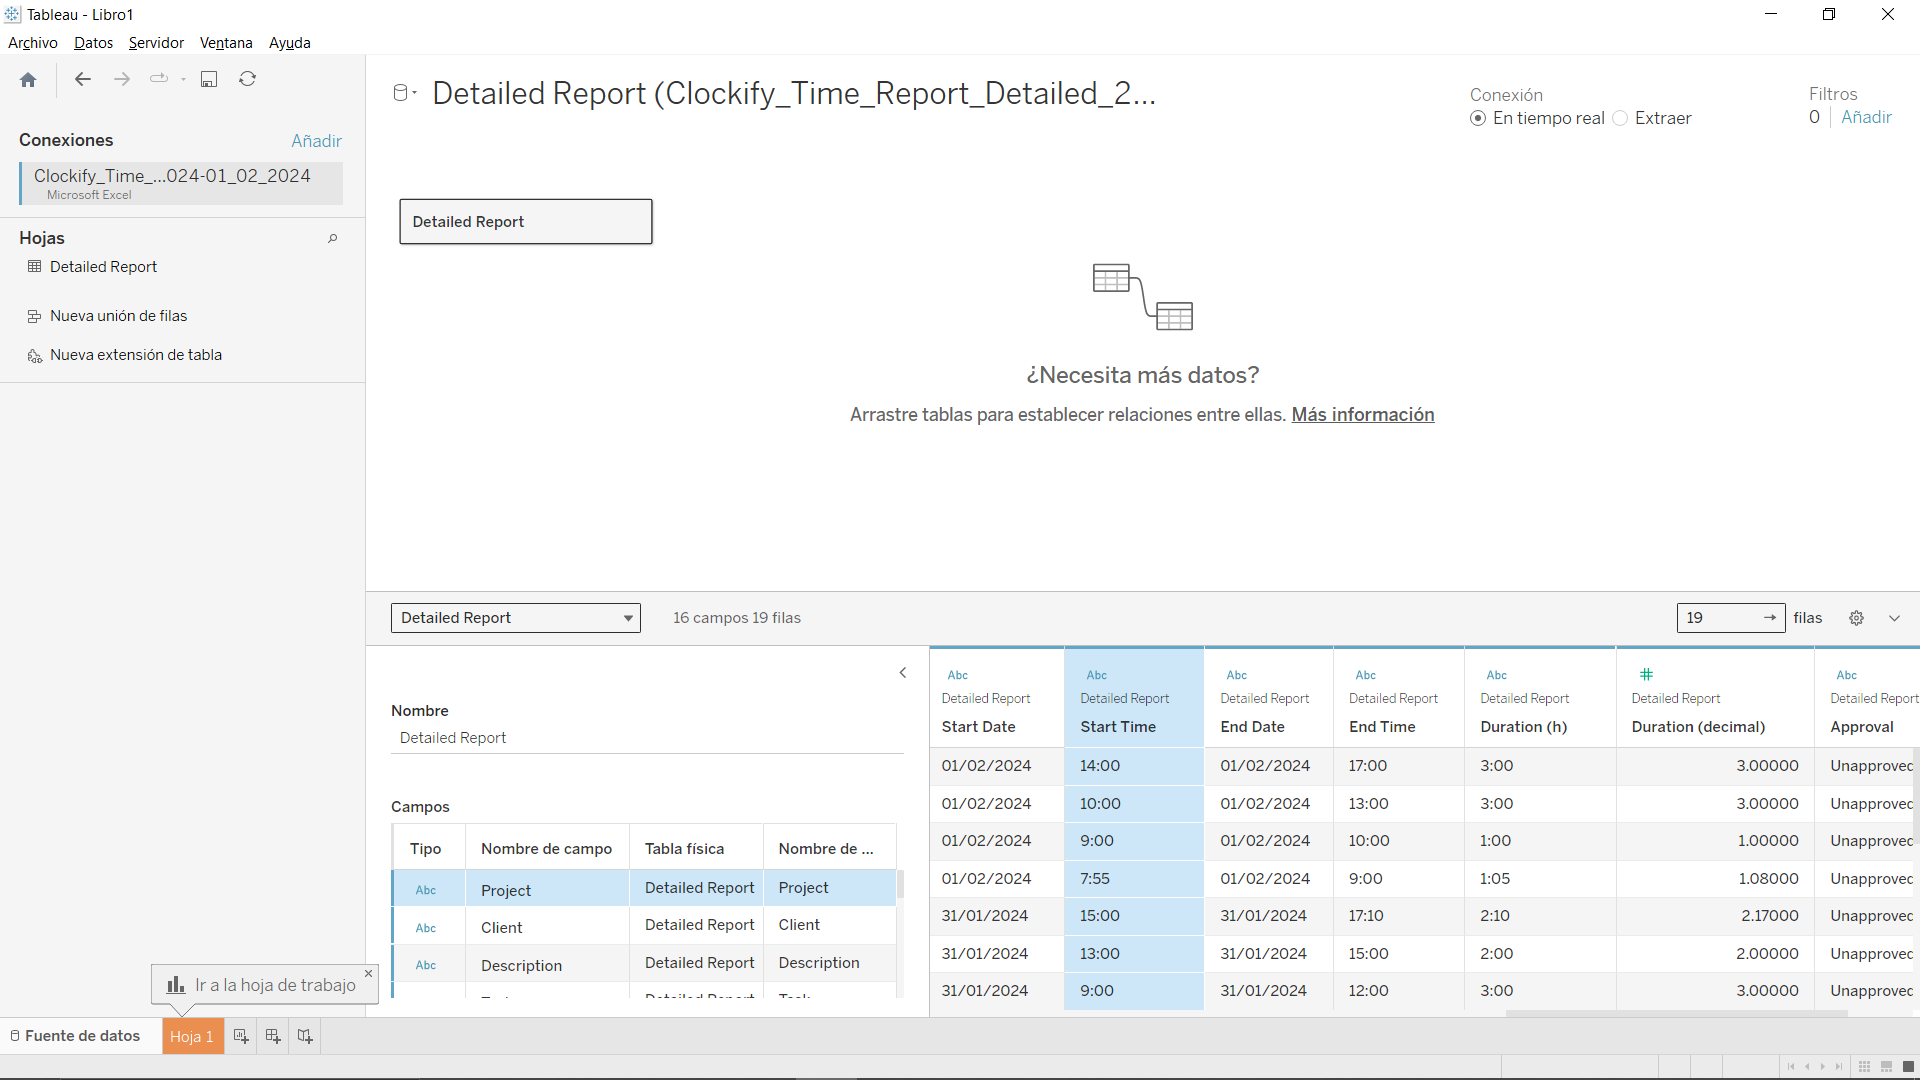
Task: Open the data grid settings gear icon
Action: [x=1857, y=618]
